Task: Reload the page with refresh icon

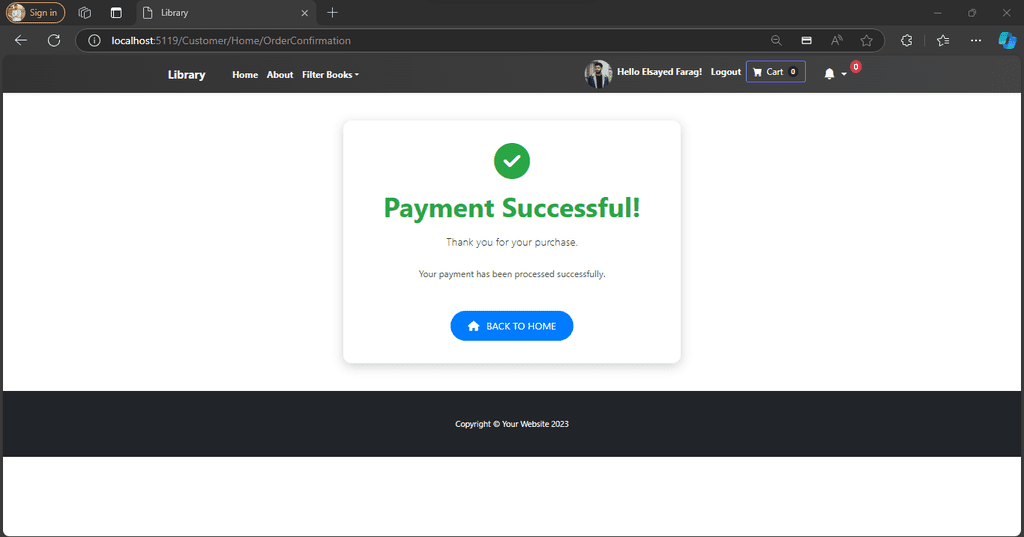Action: click(54, 41)
